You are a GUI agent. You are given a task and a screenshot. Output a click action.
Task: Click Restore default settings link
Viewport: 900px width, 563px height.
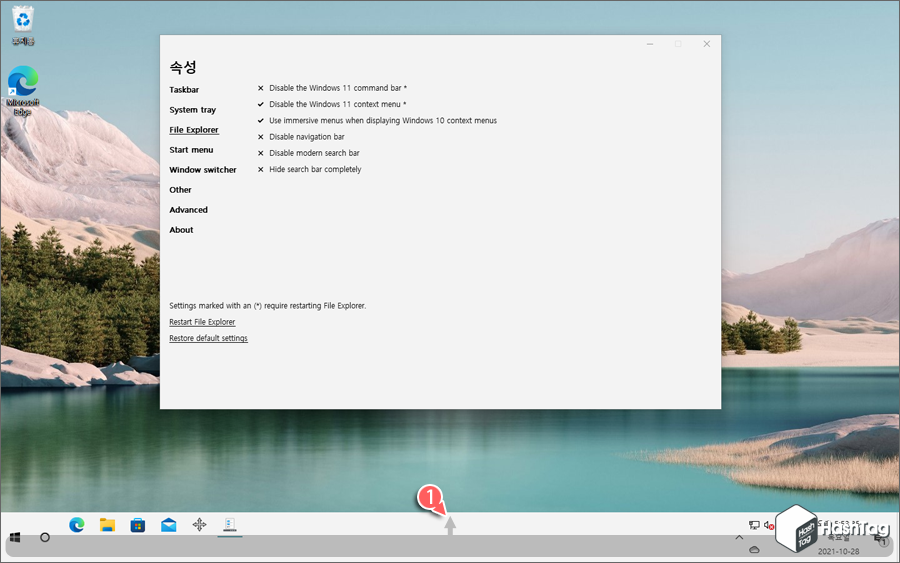pyautogui.click(x=208, y=338)
